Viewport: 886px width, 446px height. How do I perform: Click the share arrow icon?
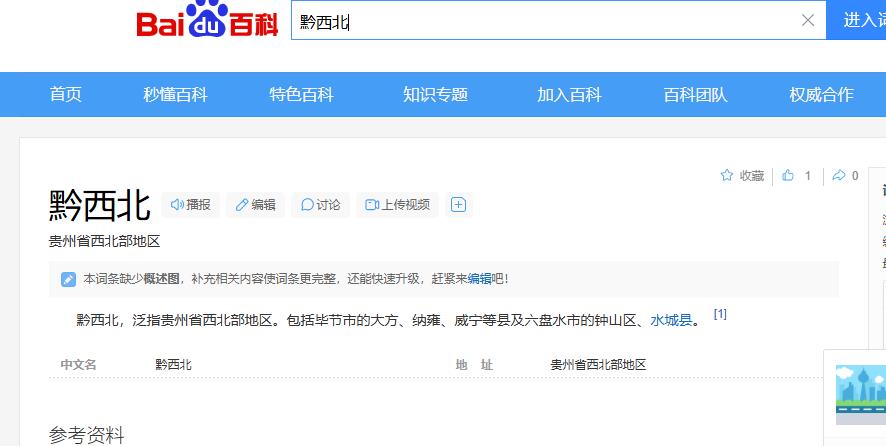click(838, 176)
